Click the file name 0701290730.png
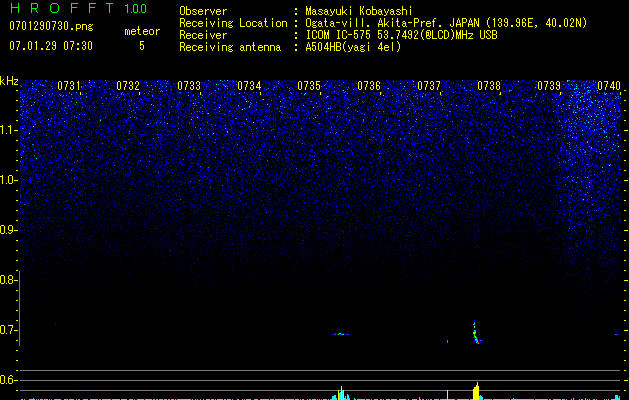This screenshot has width=629, height=400. [x=51, y=27]
